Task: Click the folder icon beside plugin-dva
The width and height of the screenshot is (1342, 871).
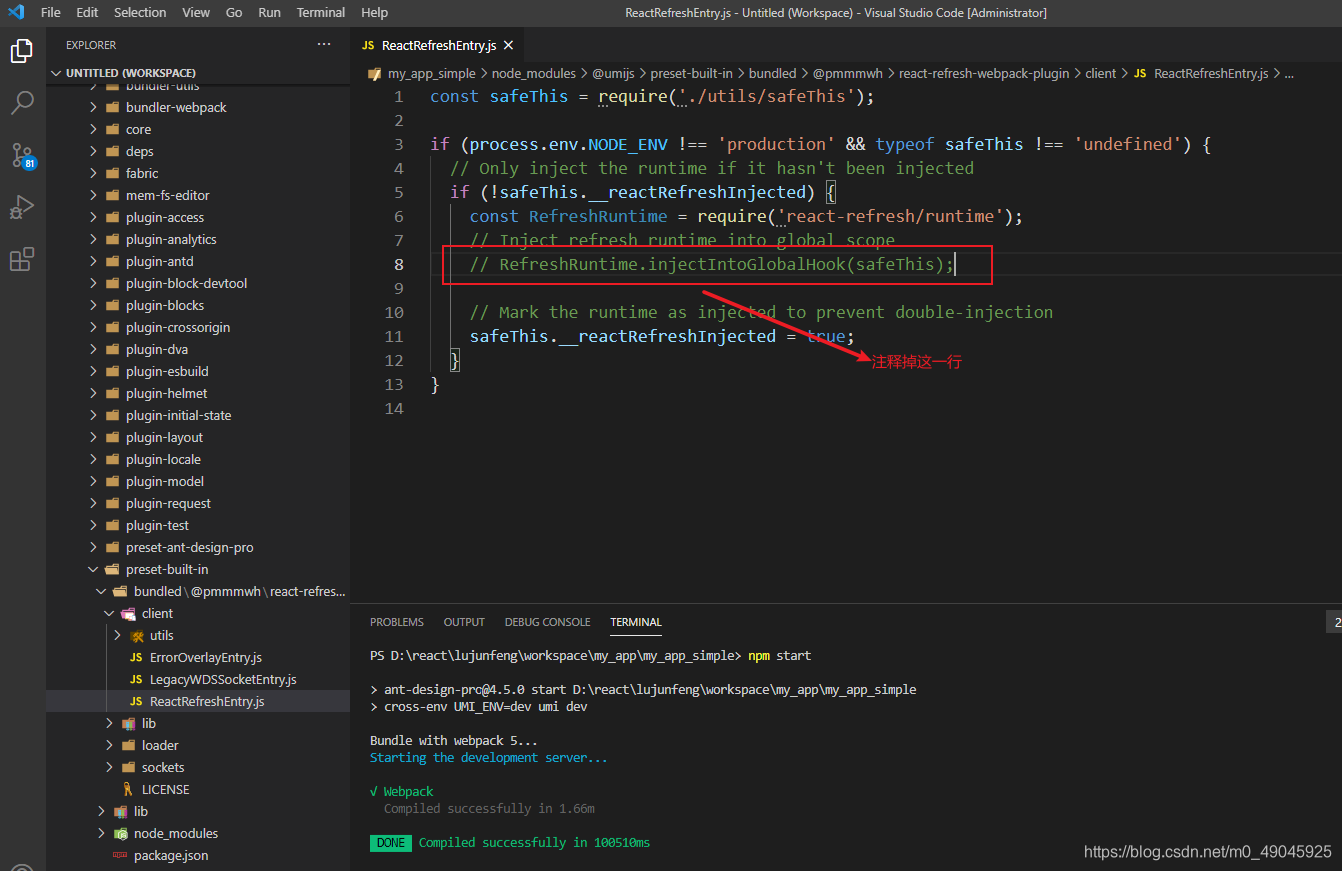Action: [112, 349]
